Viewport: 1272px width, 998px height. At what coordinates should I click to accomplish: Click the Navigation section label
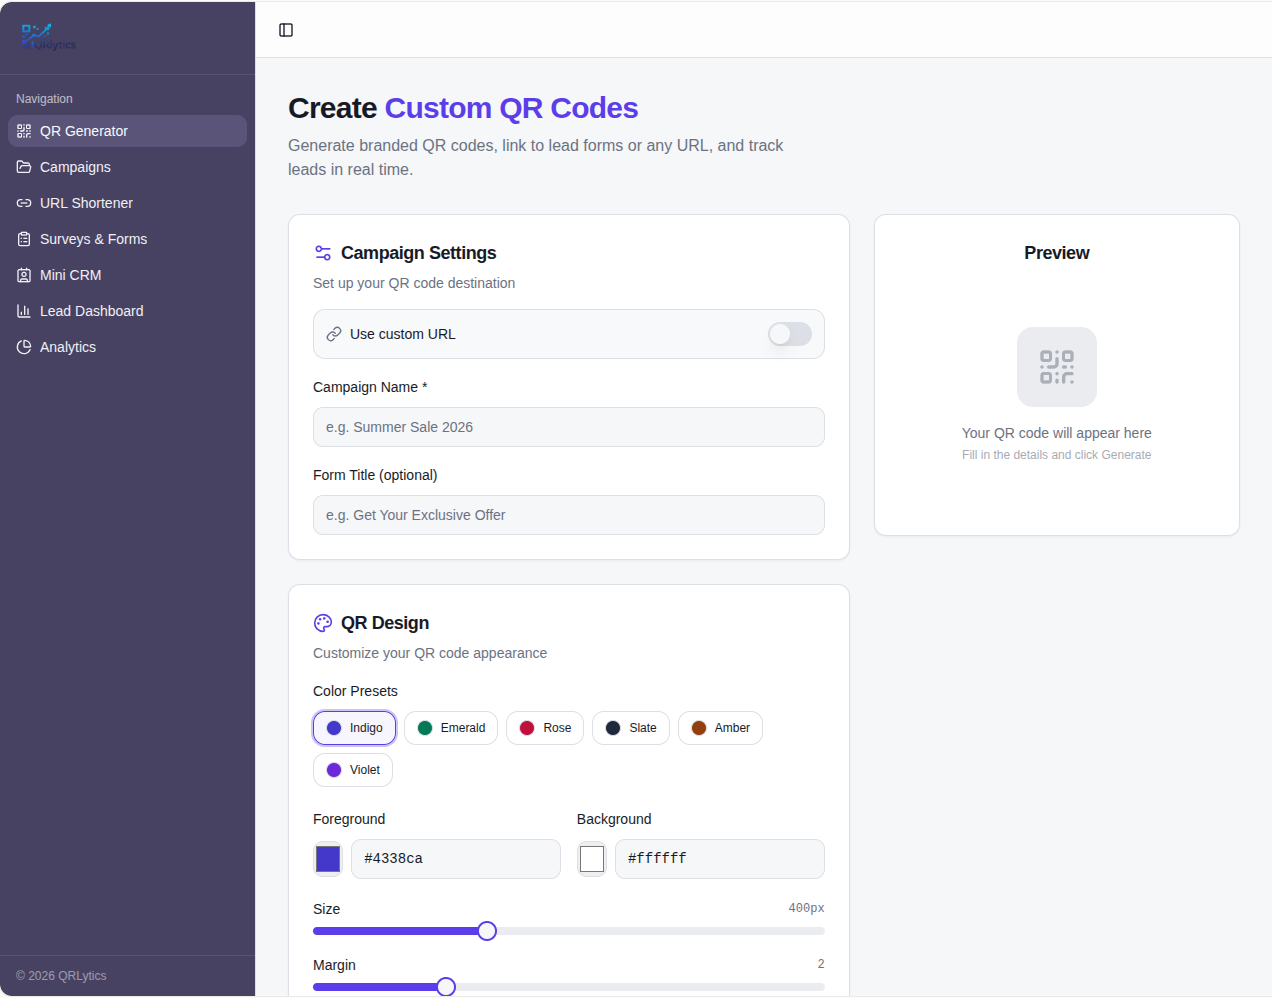(44, 99)
